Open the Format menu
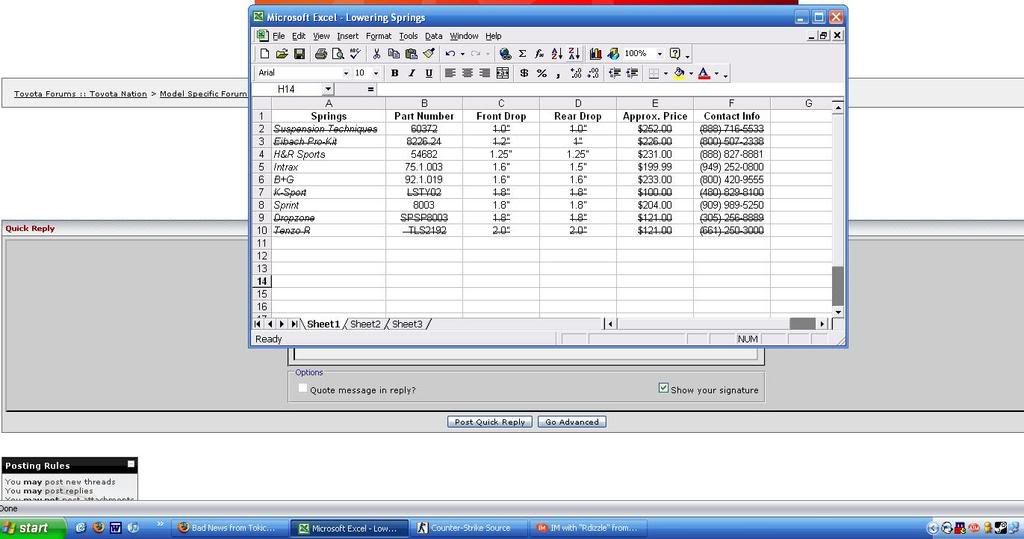The width and height of the screenshot is (1024, 539). 378,36
